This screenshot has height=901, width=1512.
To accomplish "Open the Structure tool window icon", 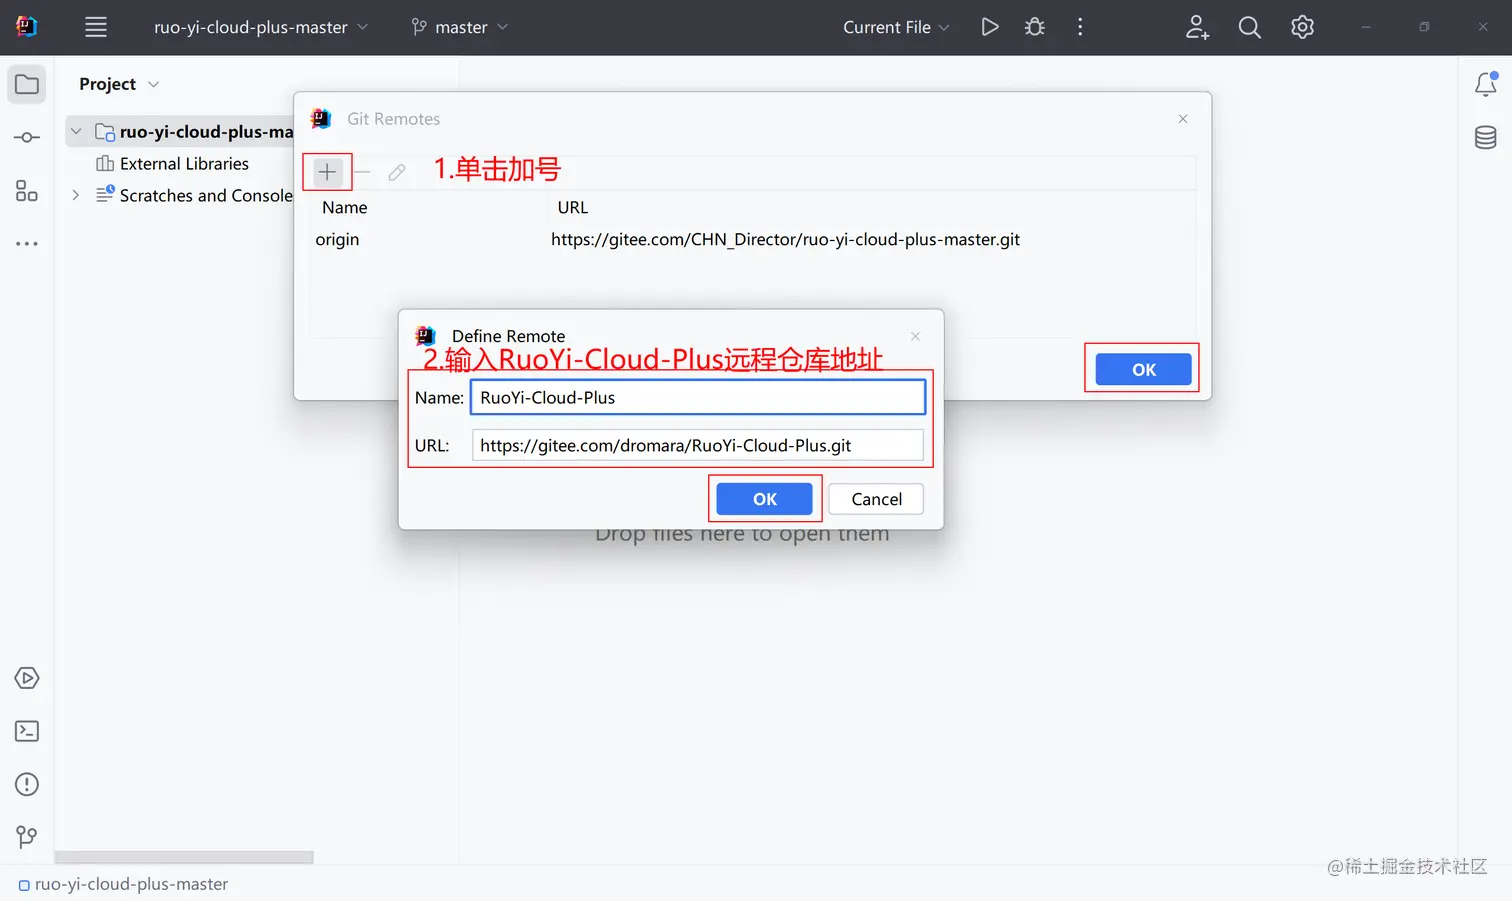I will (27, 190).
